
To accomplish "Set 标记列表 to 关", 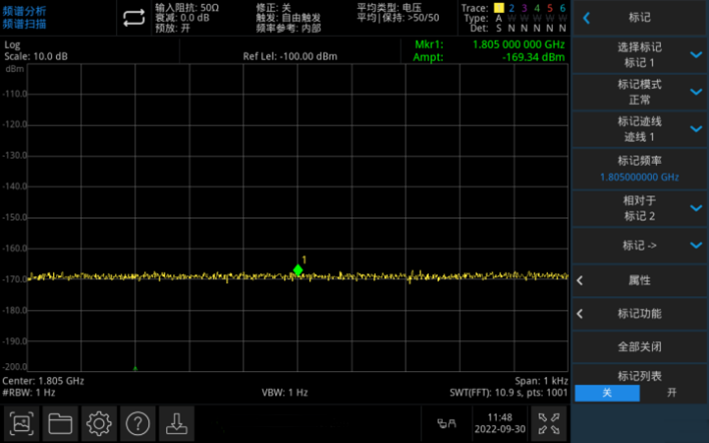I will point(607,393).
